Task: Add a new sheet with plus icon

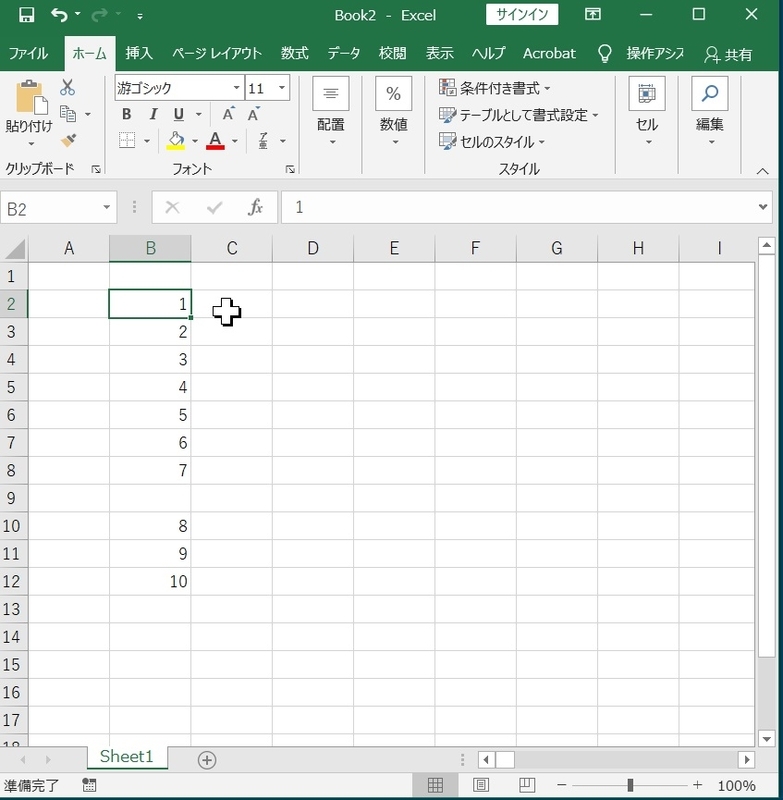Action: [x=207, y=760]
